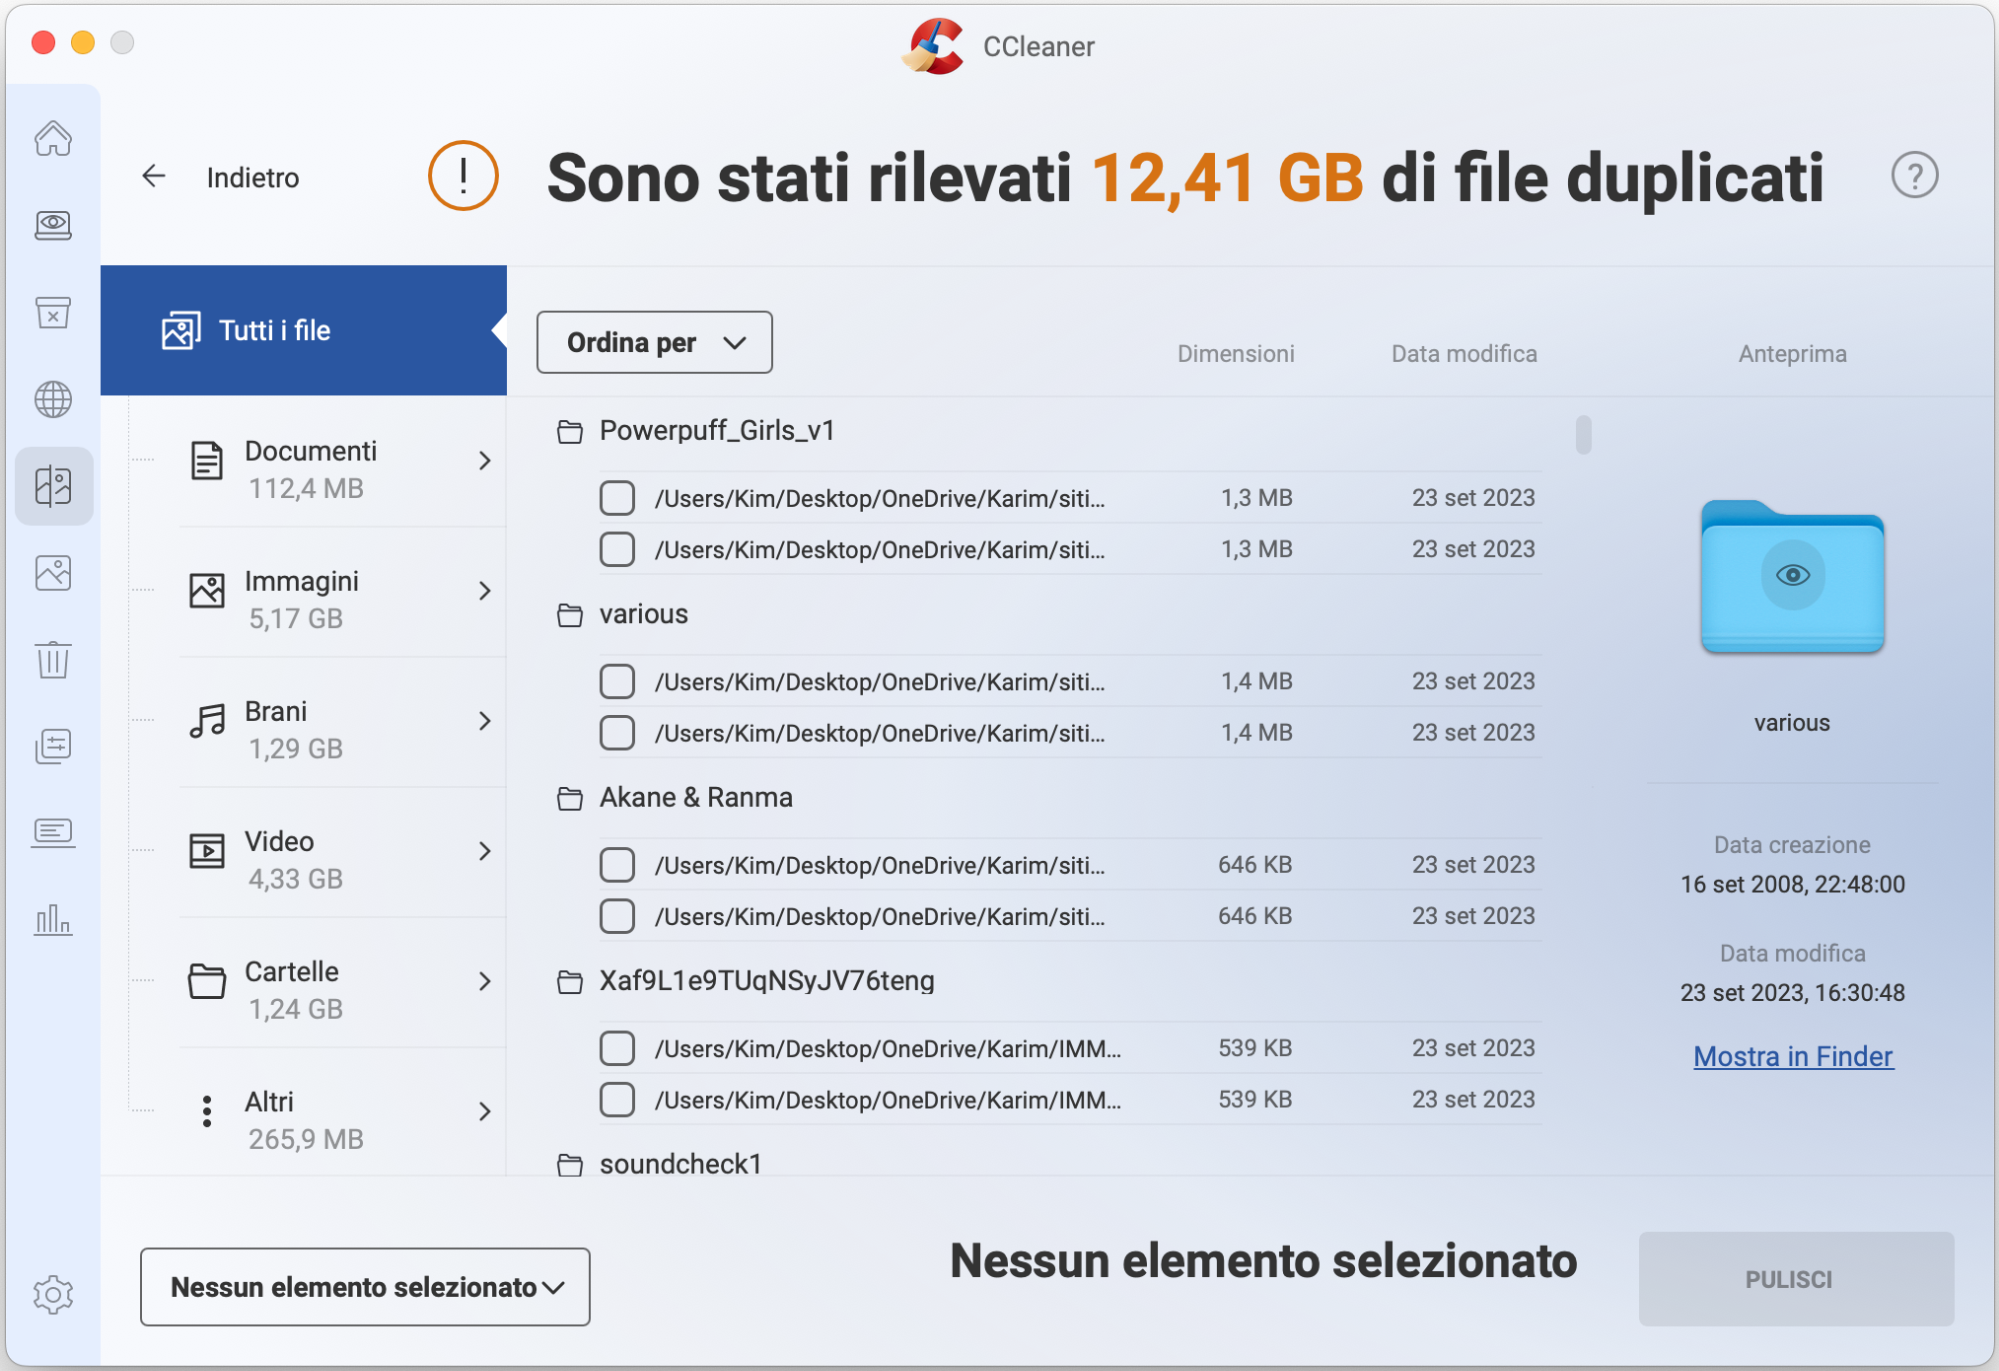Expand the Altri category chevron

point(485,1111)
